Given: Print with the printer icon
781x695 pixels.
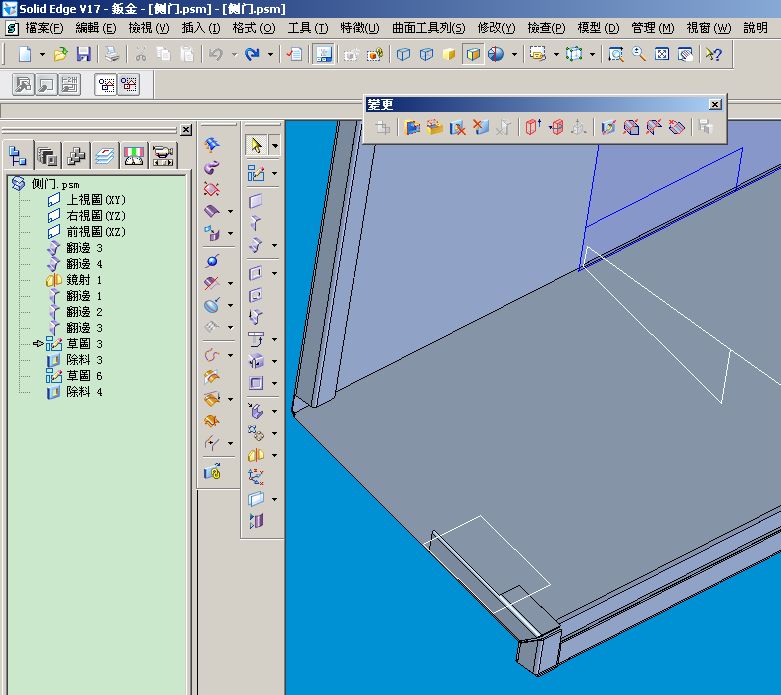Looking at the screenshot, I should coord(112,54).
